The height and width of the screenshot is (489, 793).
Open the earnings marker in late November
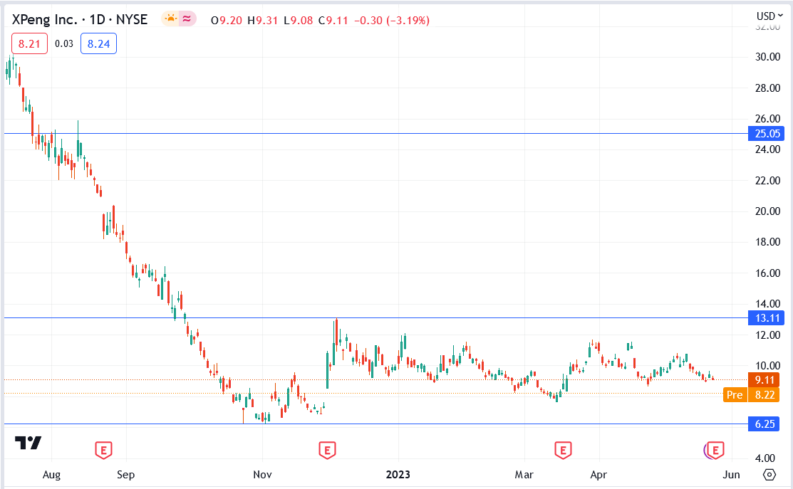click(x=327, y=450)
